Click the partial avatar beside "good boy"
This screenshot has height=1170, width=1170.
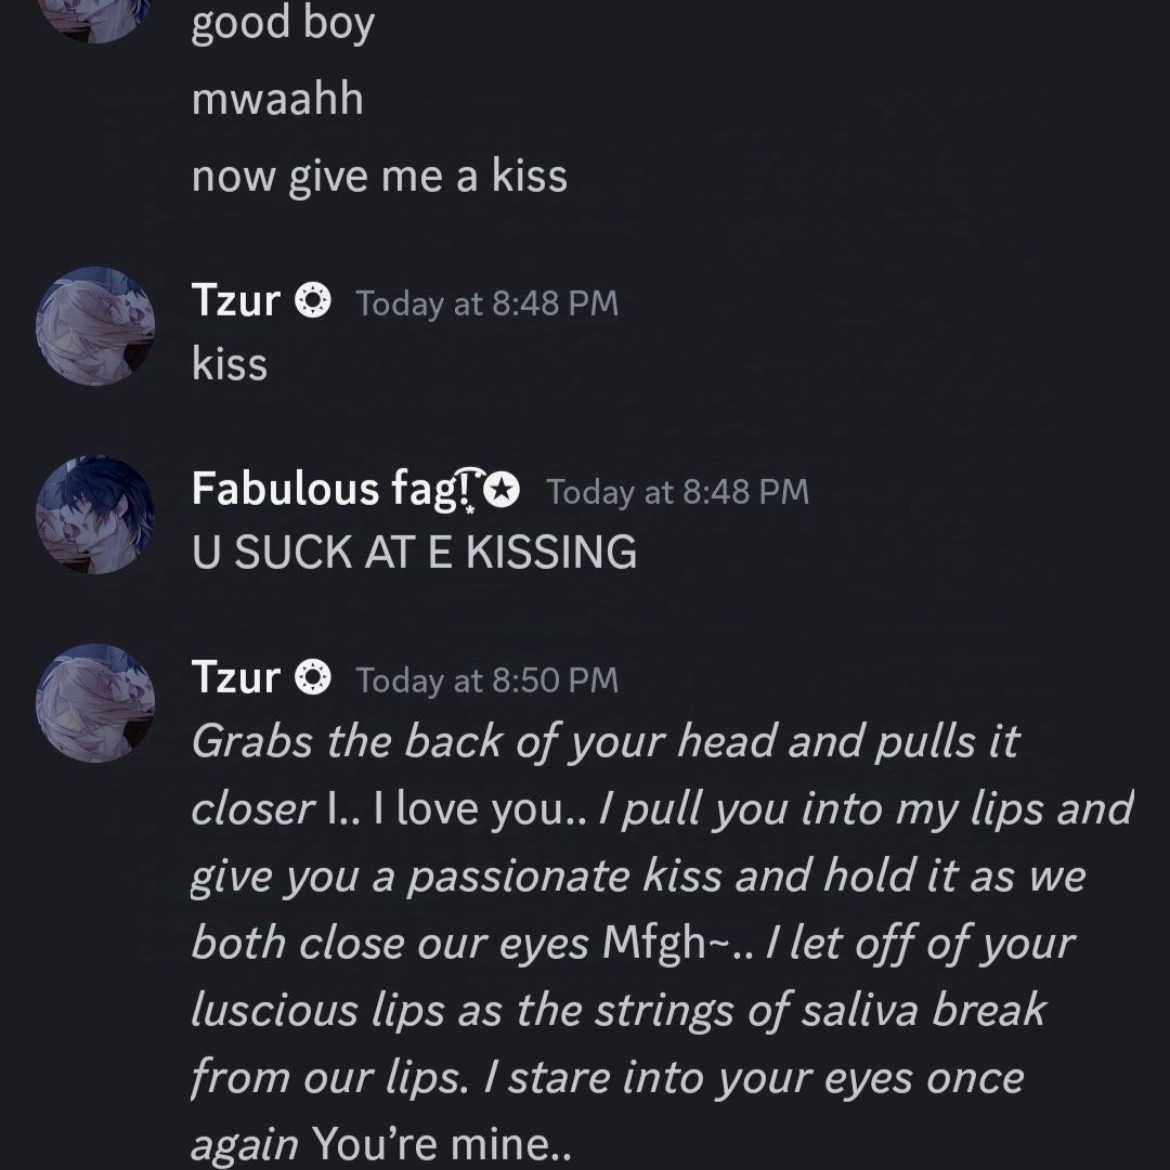[x=96, y=21]
